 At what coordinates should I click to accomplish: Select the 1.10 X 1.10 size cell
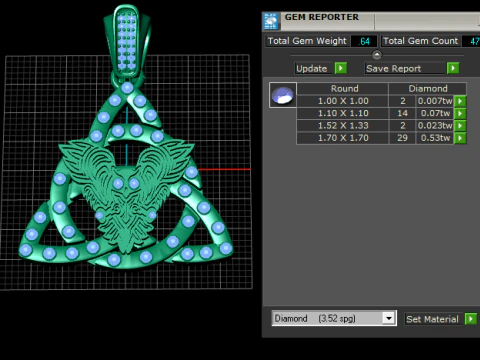pyautogui.click(x=343, y=113)
